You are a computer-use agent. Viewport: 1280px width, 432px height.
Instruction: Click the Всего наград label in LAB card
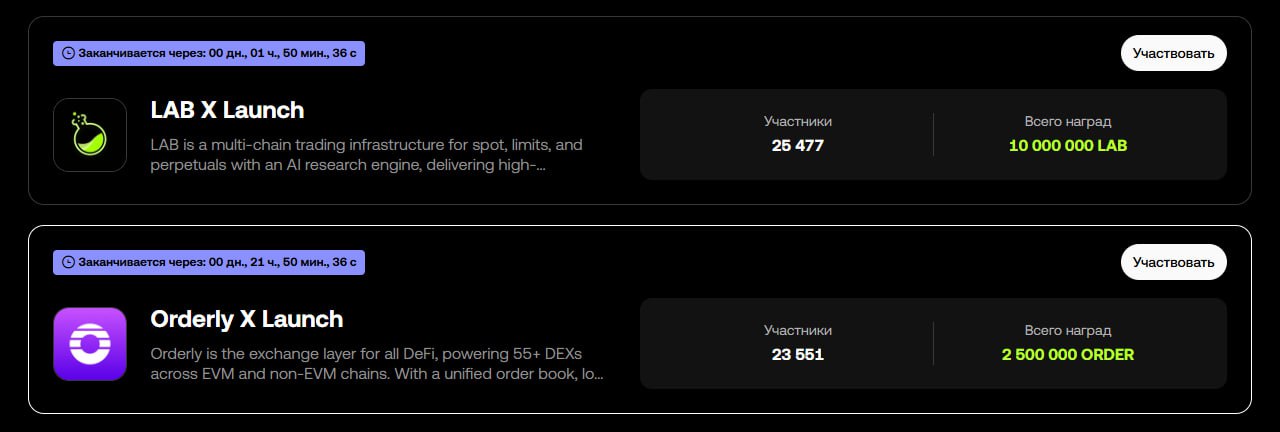[x=1067, y=121]
